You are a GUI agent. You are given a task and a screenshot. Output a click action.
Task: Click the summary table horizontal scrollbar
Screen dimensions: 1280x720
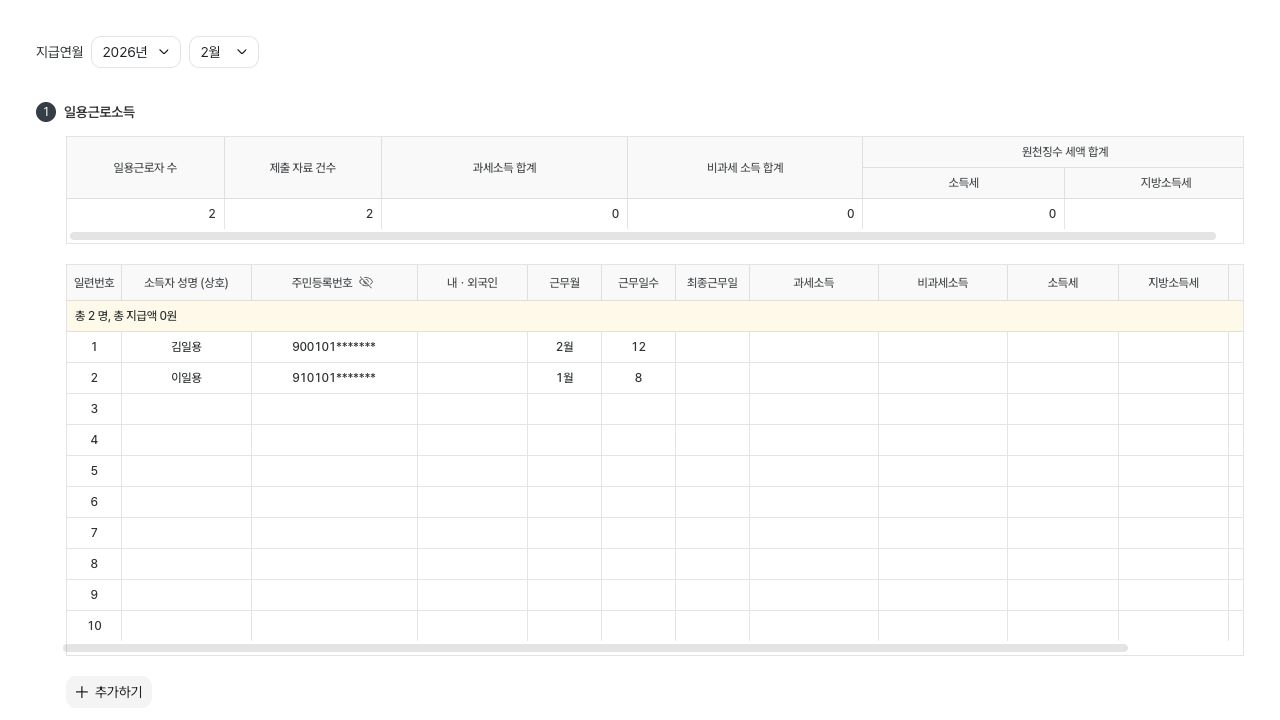(643, 236)
